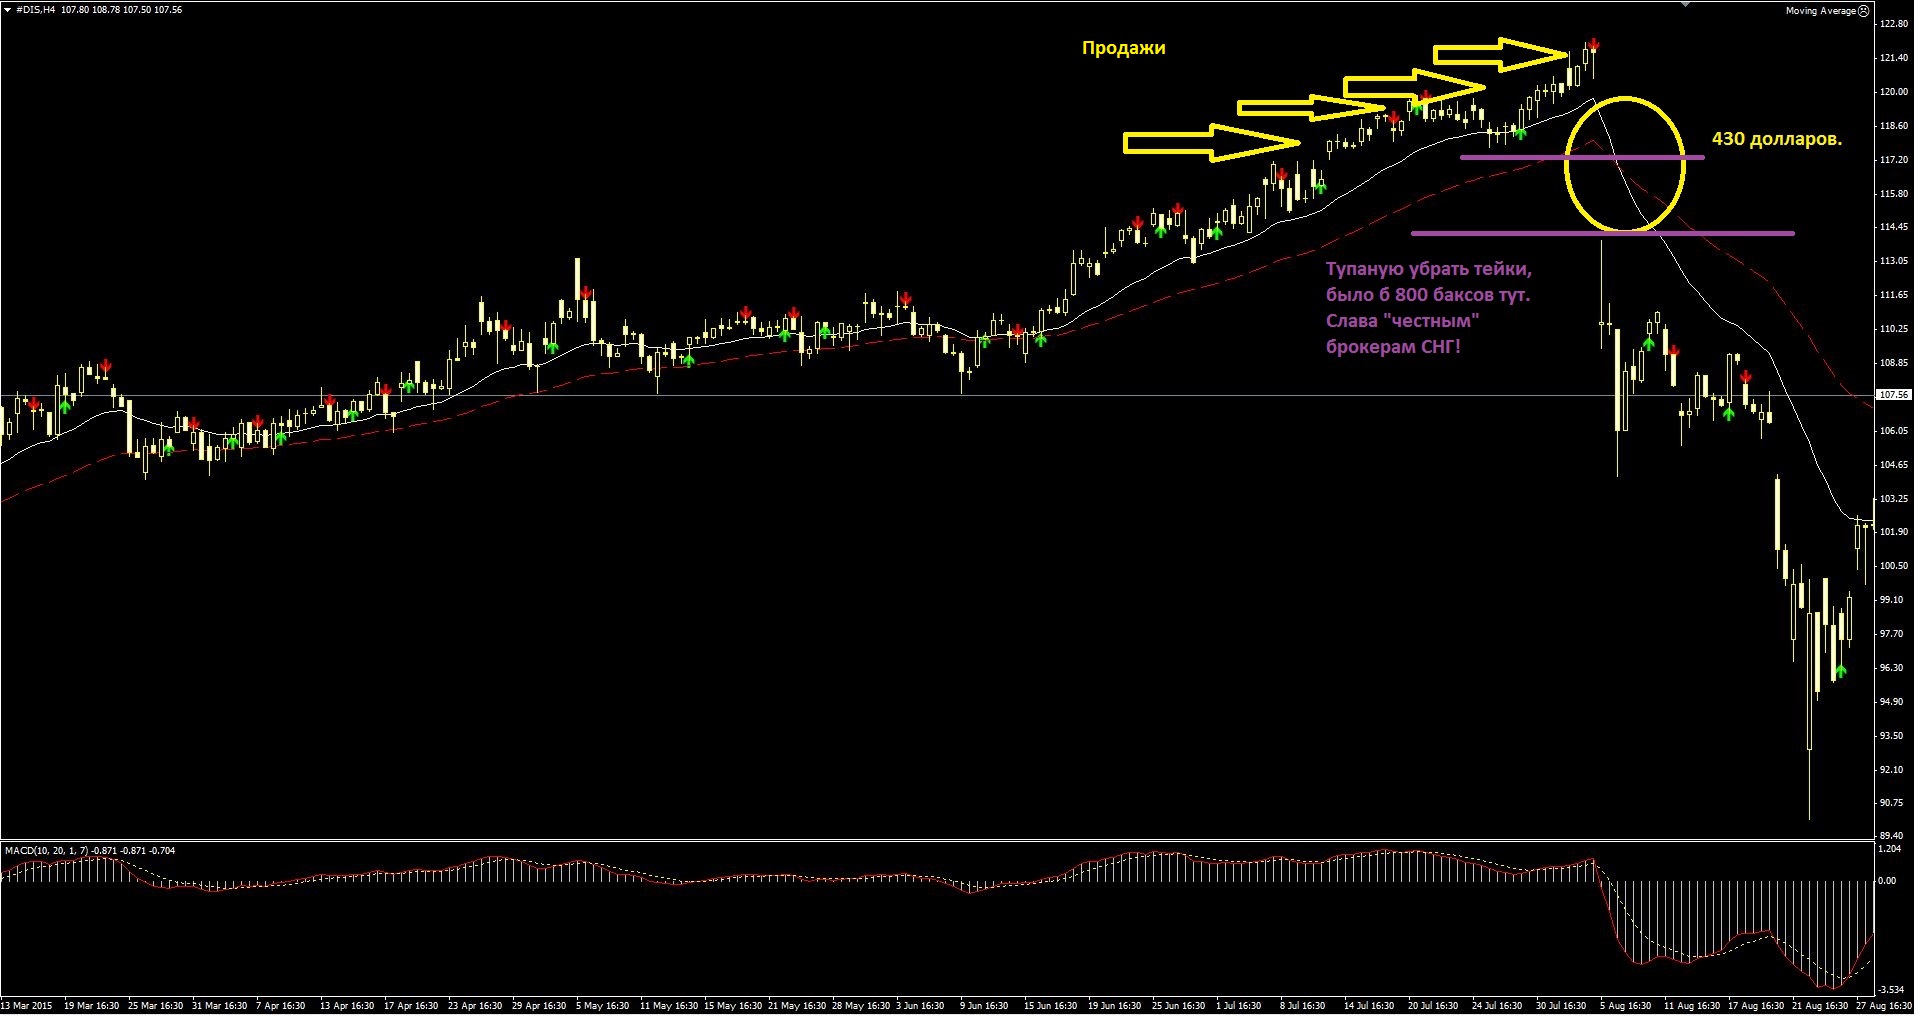1914x1016 pixels.
Task: Click the 122.80 price scale label
Action: click(x=1894, y=24)
